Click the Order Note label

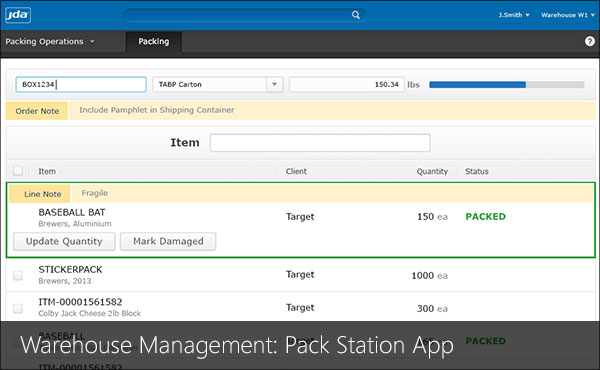tap(37, 111)
